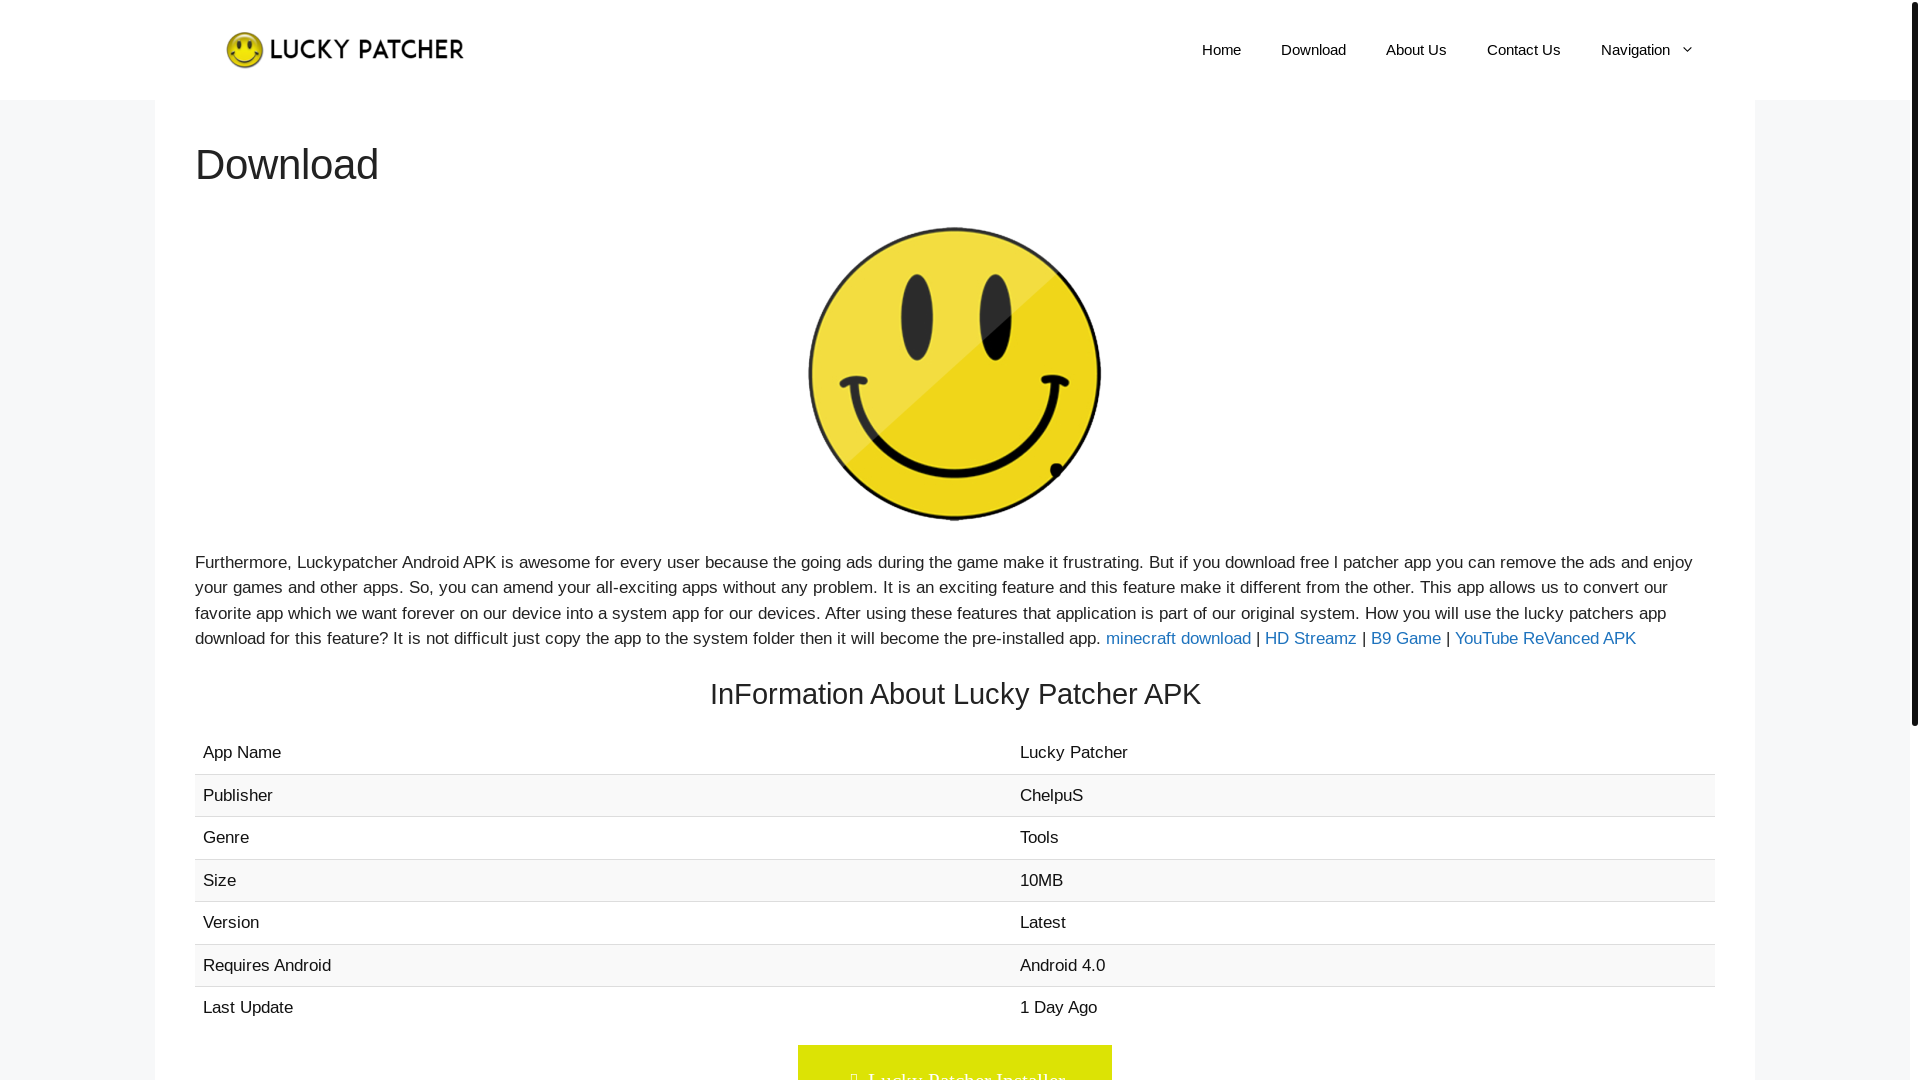
Task: Select the Download page heading
Action: [287, 165]
